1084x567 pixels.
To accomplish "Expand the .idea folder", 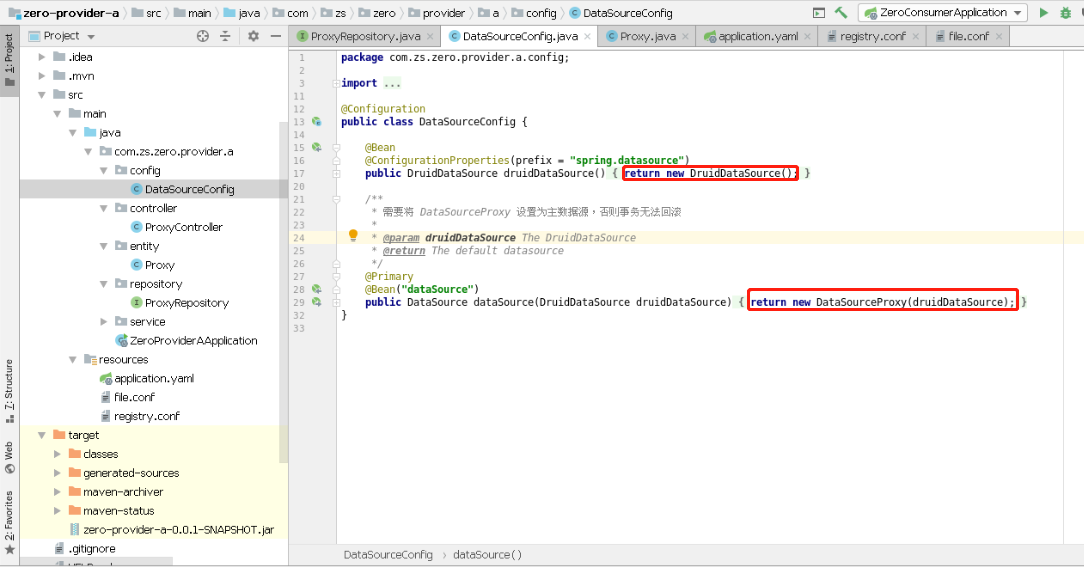I will point(42,57).
